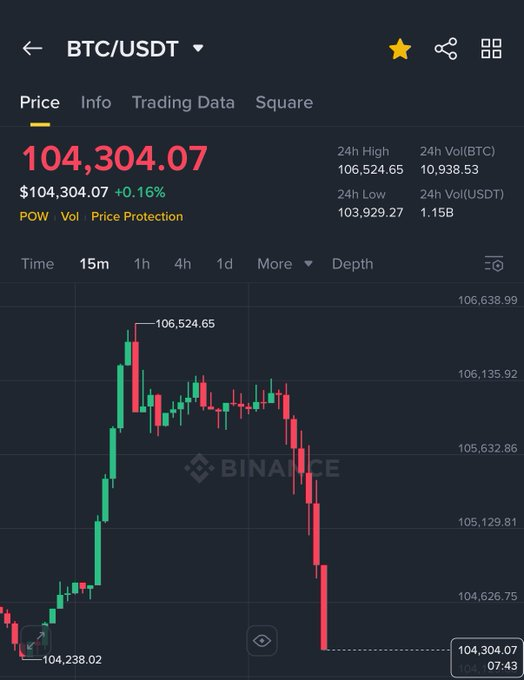Select the Time line chart option
524x680 pixels.
pyautogui.click(x=38, y=264)
